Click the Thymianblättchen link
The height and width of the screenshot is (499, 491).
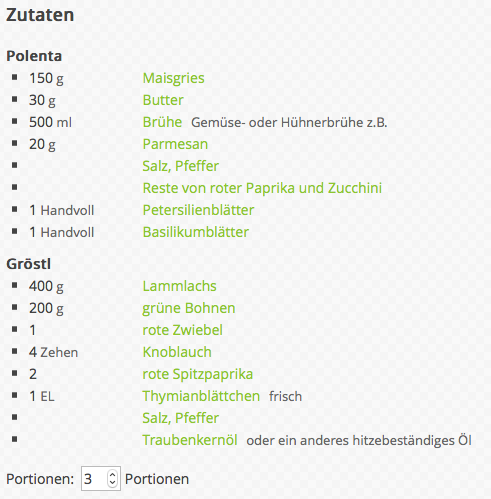(201, 396)
